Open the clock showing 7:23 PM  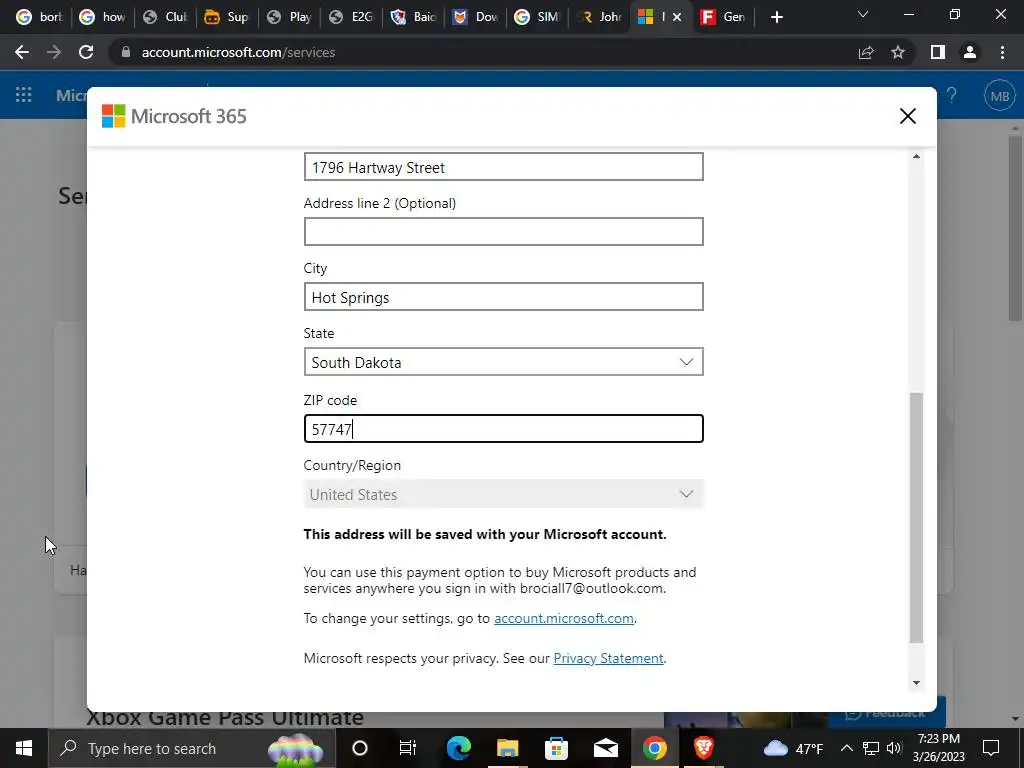tap(940, 748)
